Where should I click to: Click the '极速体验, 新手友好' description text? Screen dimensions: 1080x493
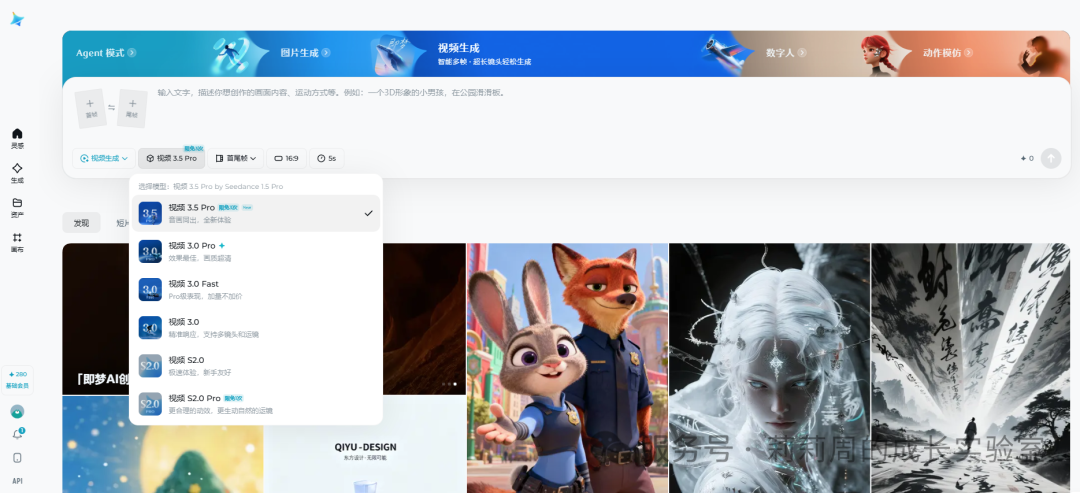[x=200, y=373]
